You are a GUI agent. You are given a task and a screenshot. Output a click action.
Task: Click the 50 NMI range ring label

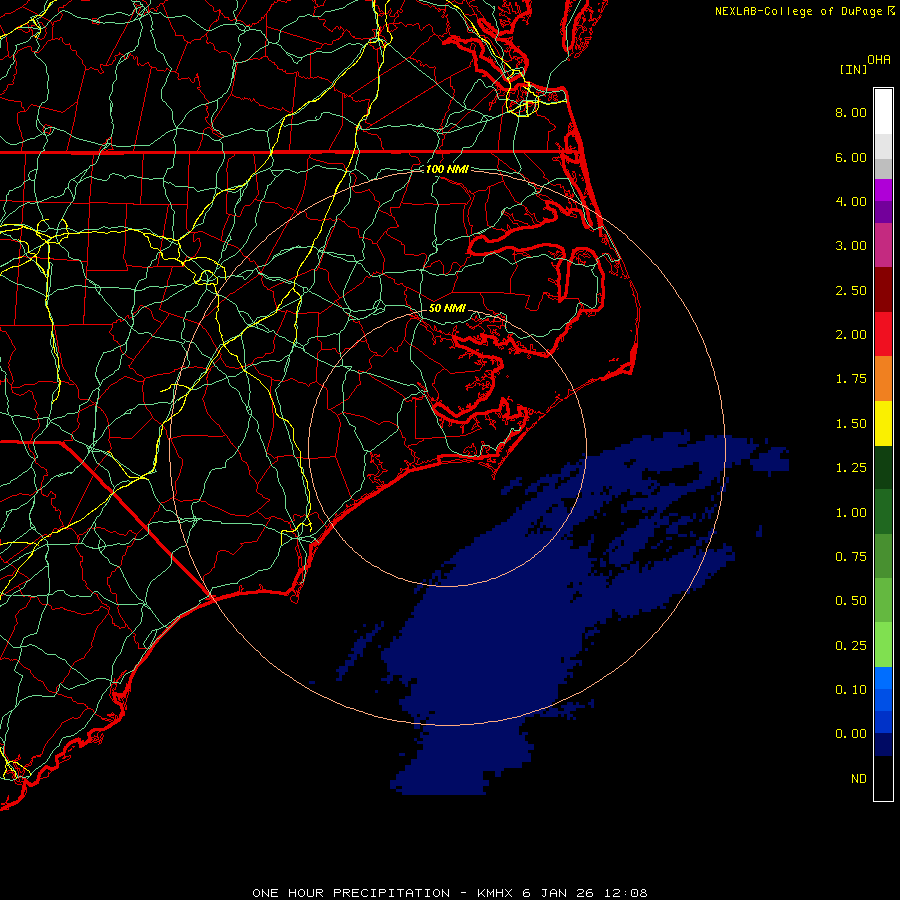coord(447,308)
